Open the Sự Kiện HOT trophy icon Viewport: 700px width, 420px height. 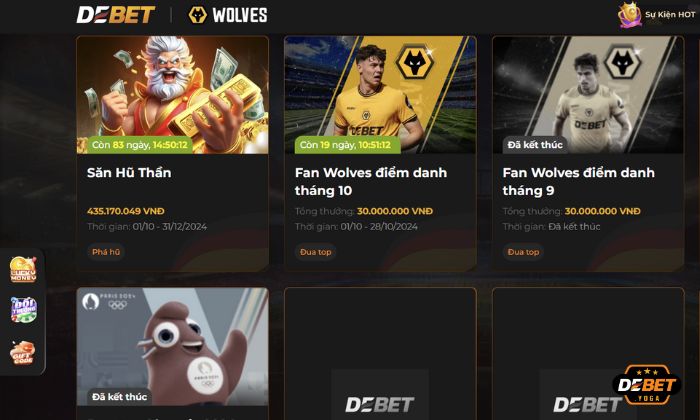point(629,15)
